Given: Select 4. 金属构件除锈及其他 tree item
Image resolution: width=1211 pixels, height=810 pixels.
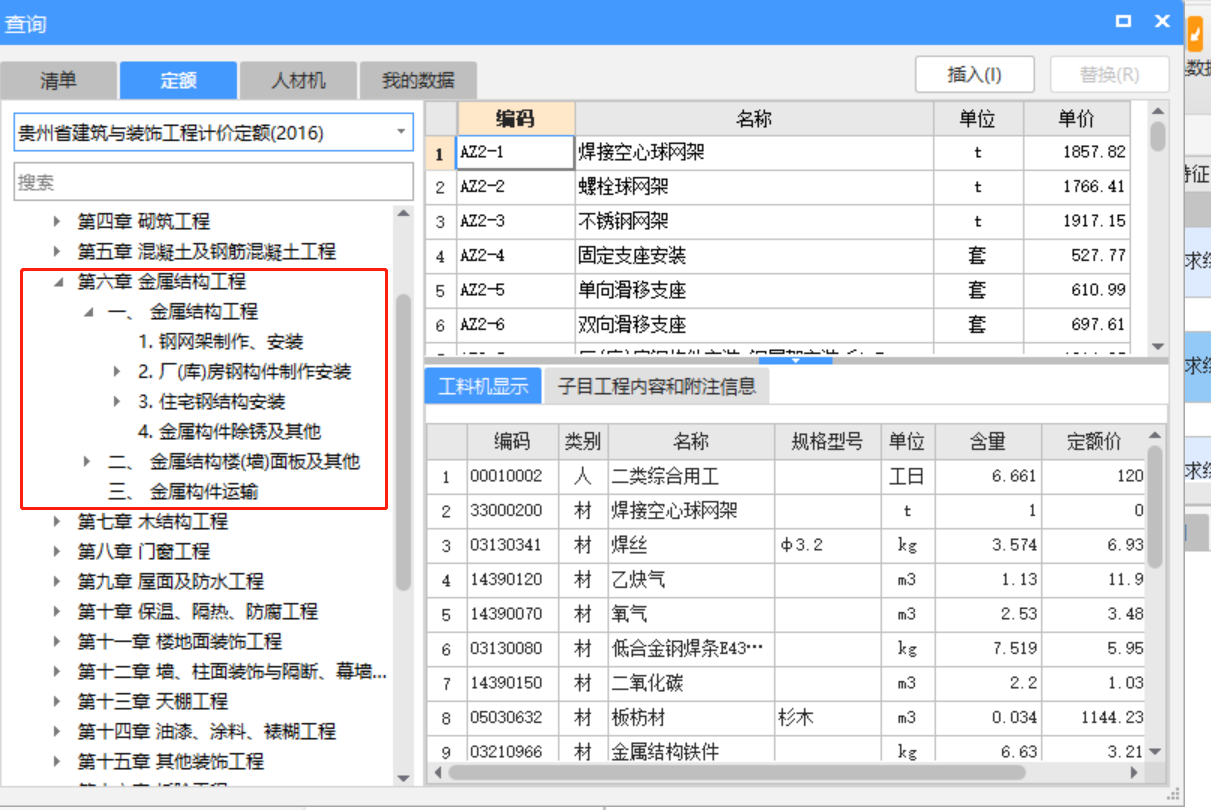Looking at the screenshot, I should click(x=230, y=432).
